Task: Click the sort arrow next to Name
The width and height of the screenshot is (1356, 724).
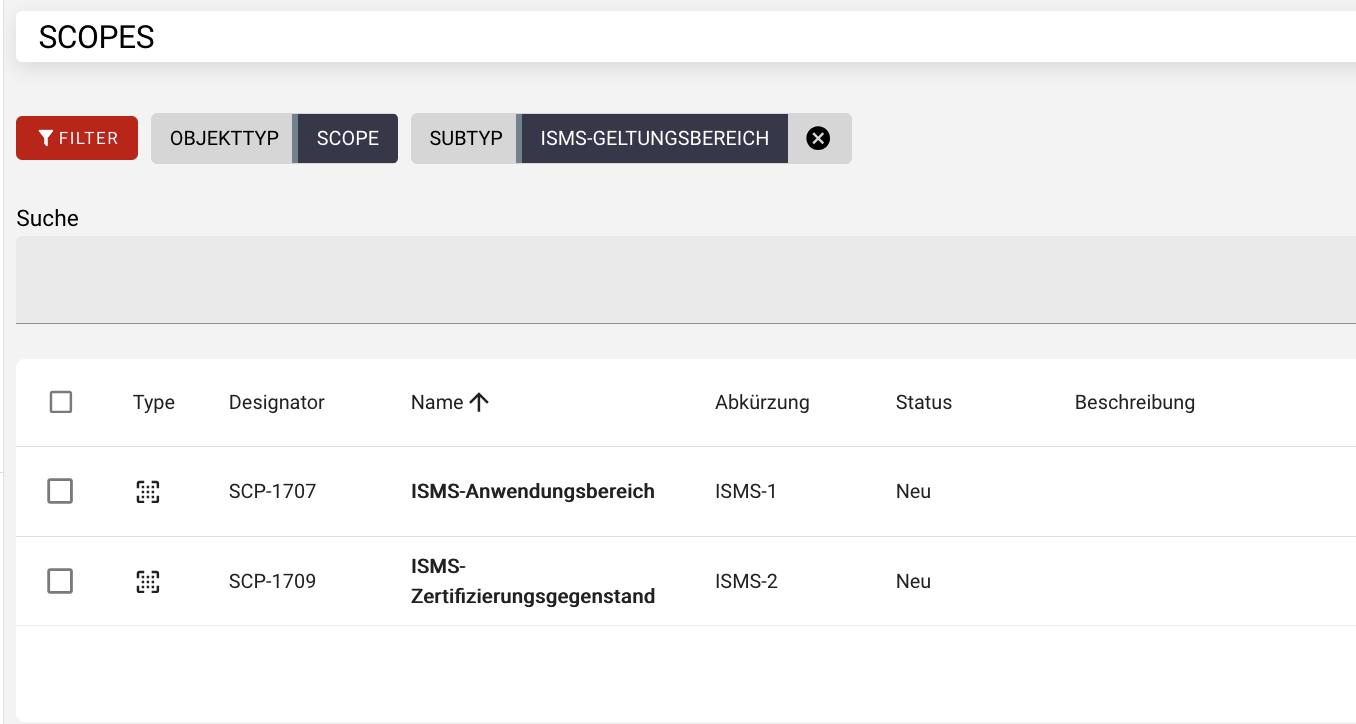Action: pos(480,401)
